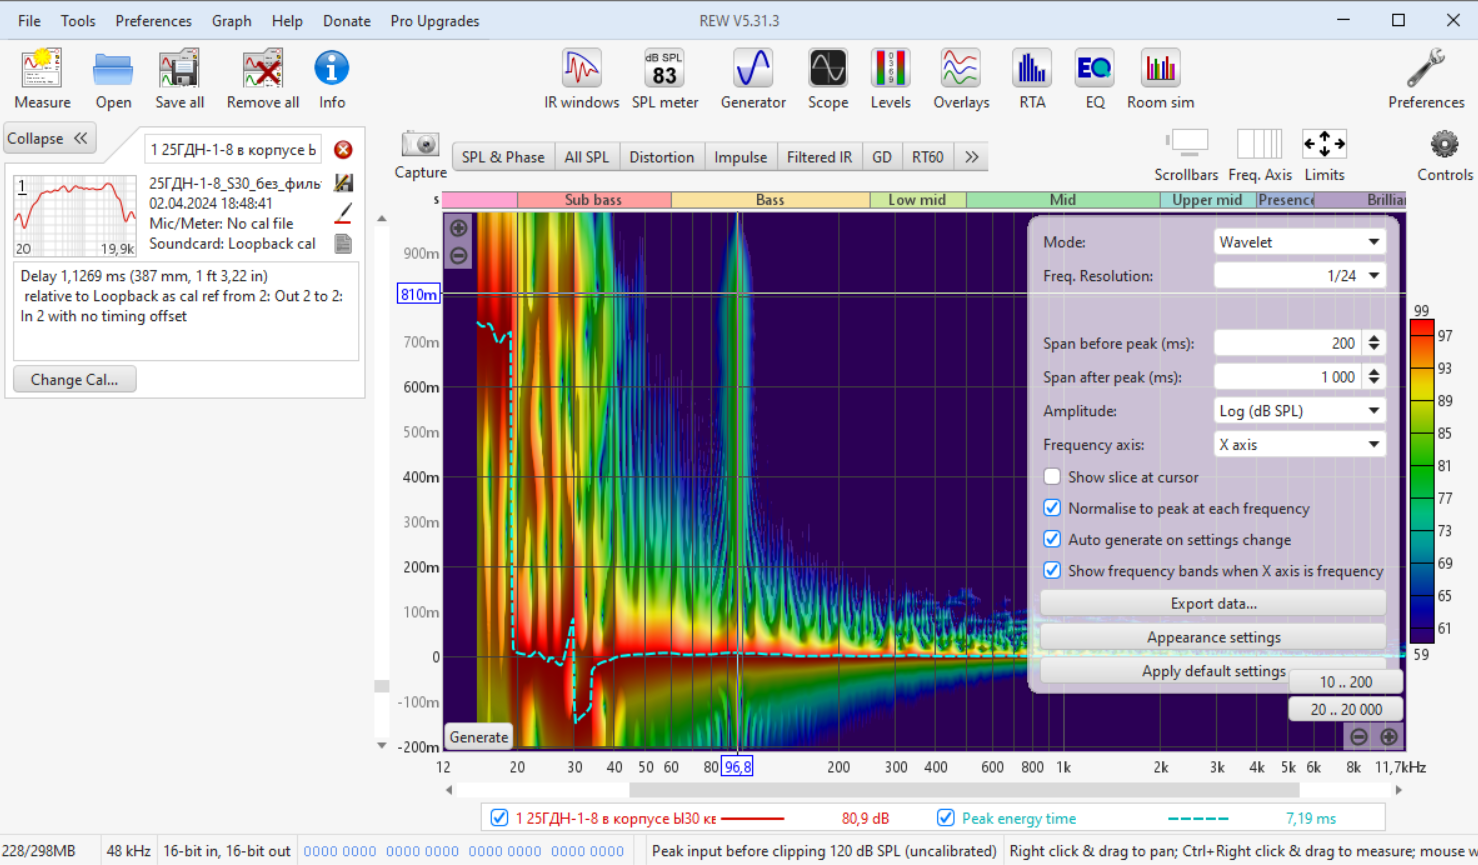Open the Frequency axis dropdown
The width and height of the screenshot is (1478, 865).
click(x=1299, y=445)
